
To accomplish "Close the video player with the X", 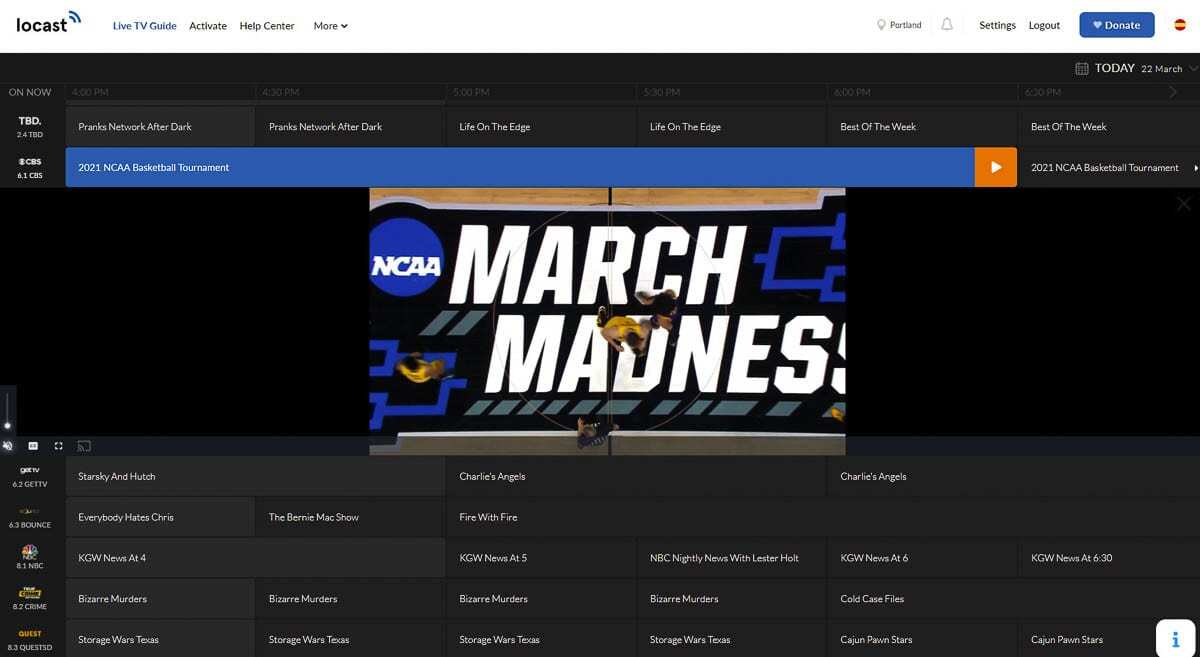I will (1183, 204).
